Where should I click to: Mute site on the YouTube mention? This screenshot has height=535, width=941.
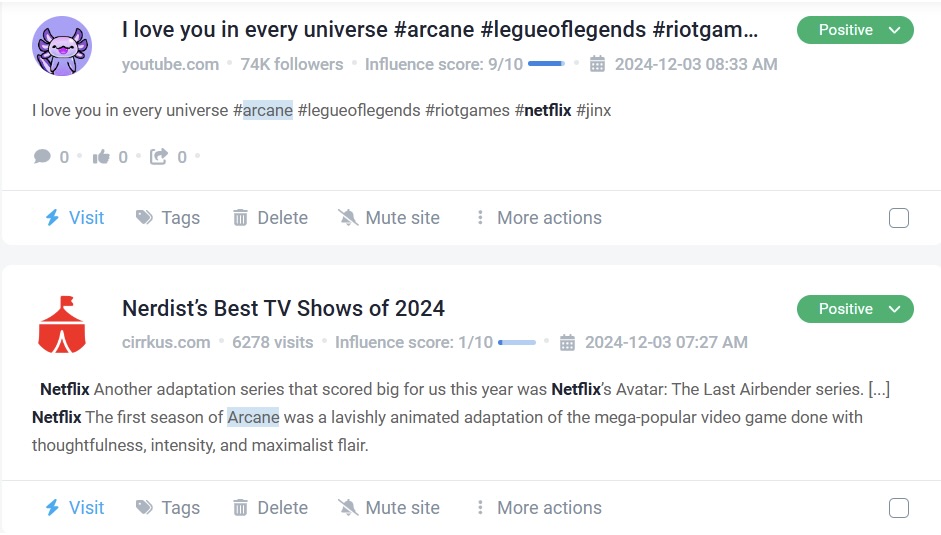(403, 217)
